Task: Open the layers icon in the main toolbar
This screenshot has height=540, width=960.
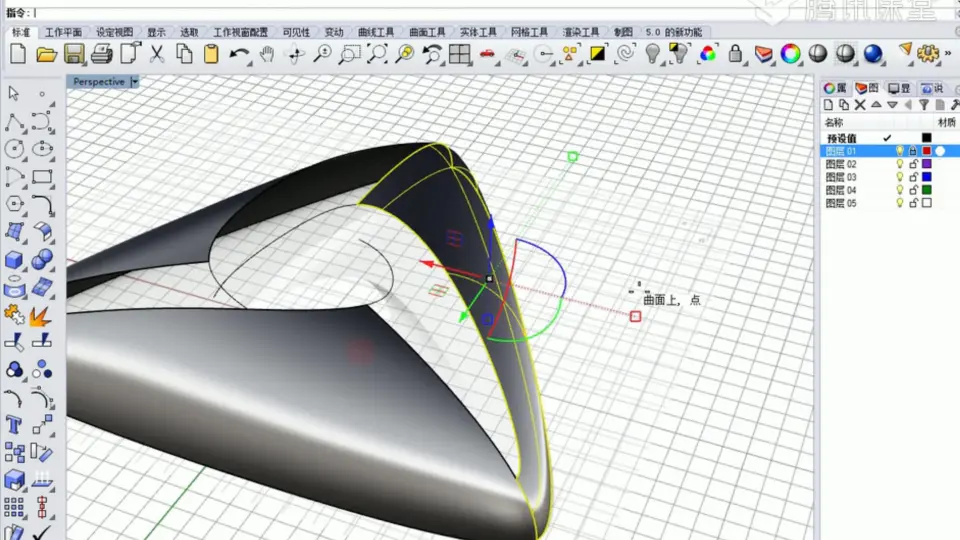Action: tap(763, 54)
